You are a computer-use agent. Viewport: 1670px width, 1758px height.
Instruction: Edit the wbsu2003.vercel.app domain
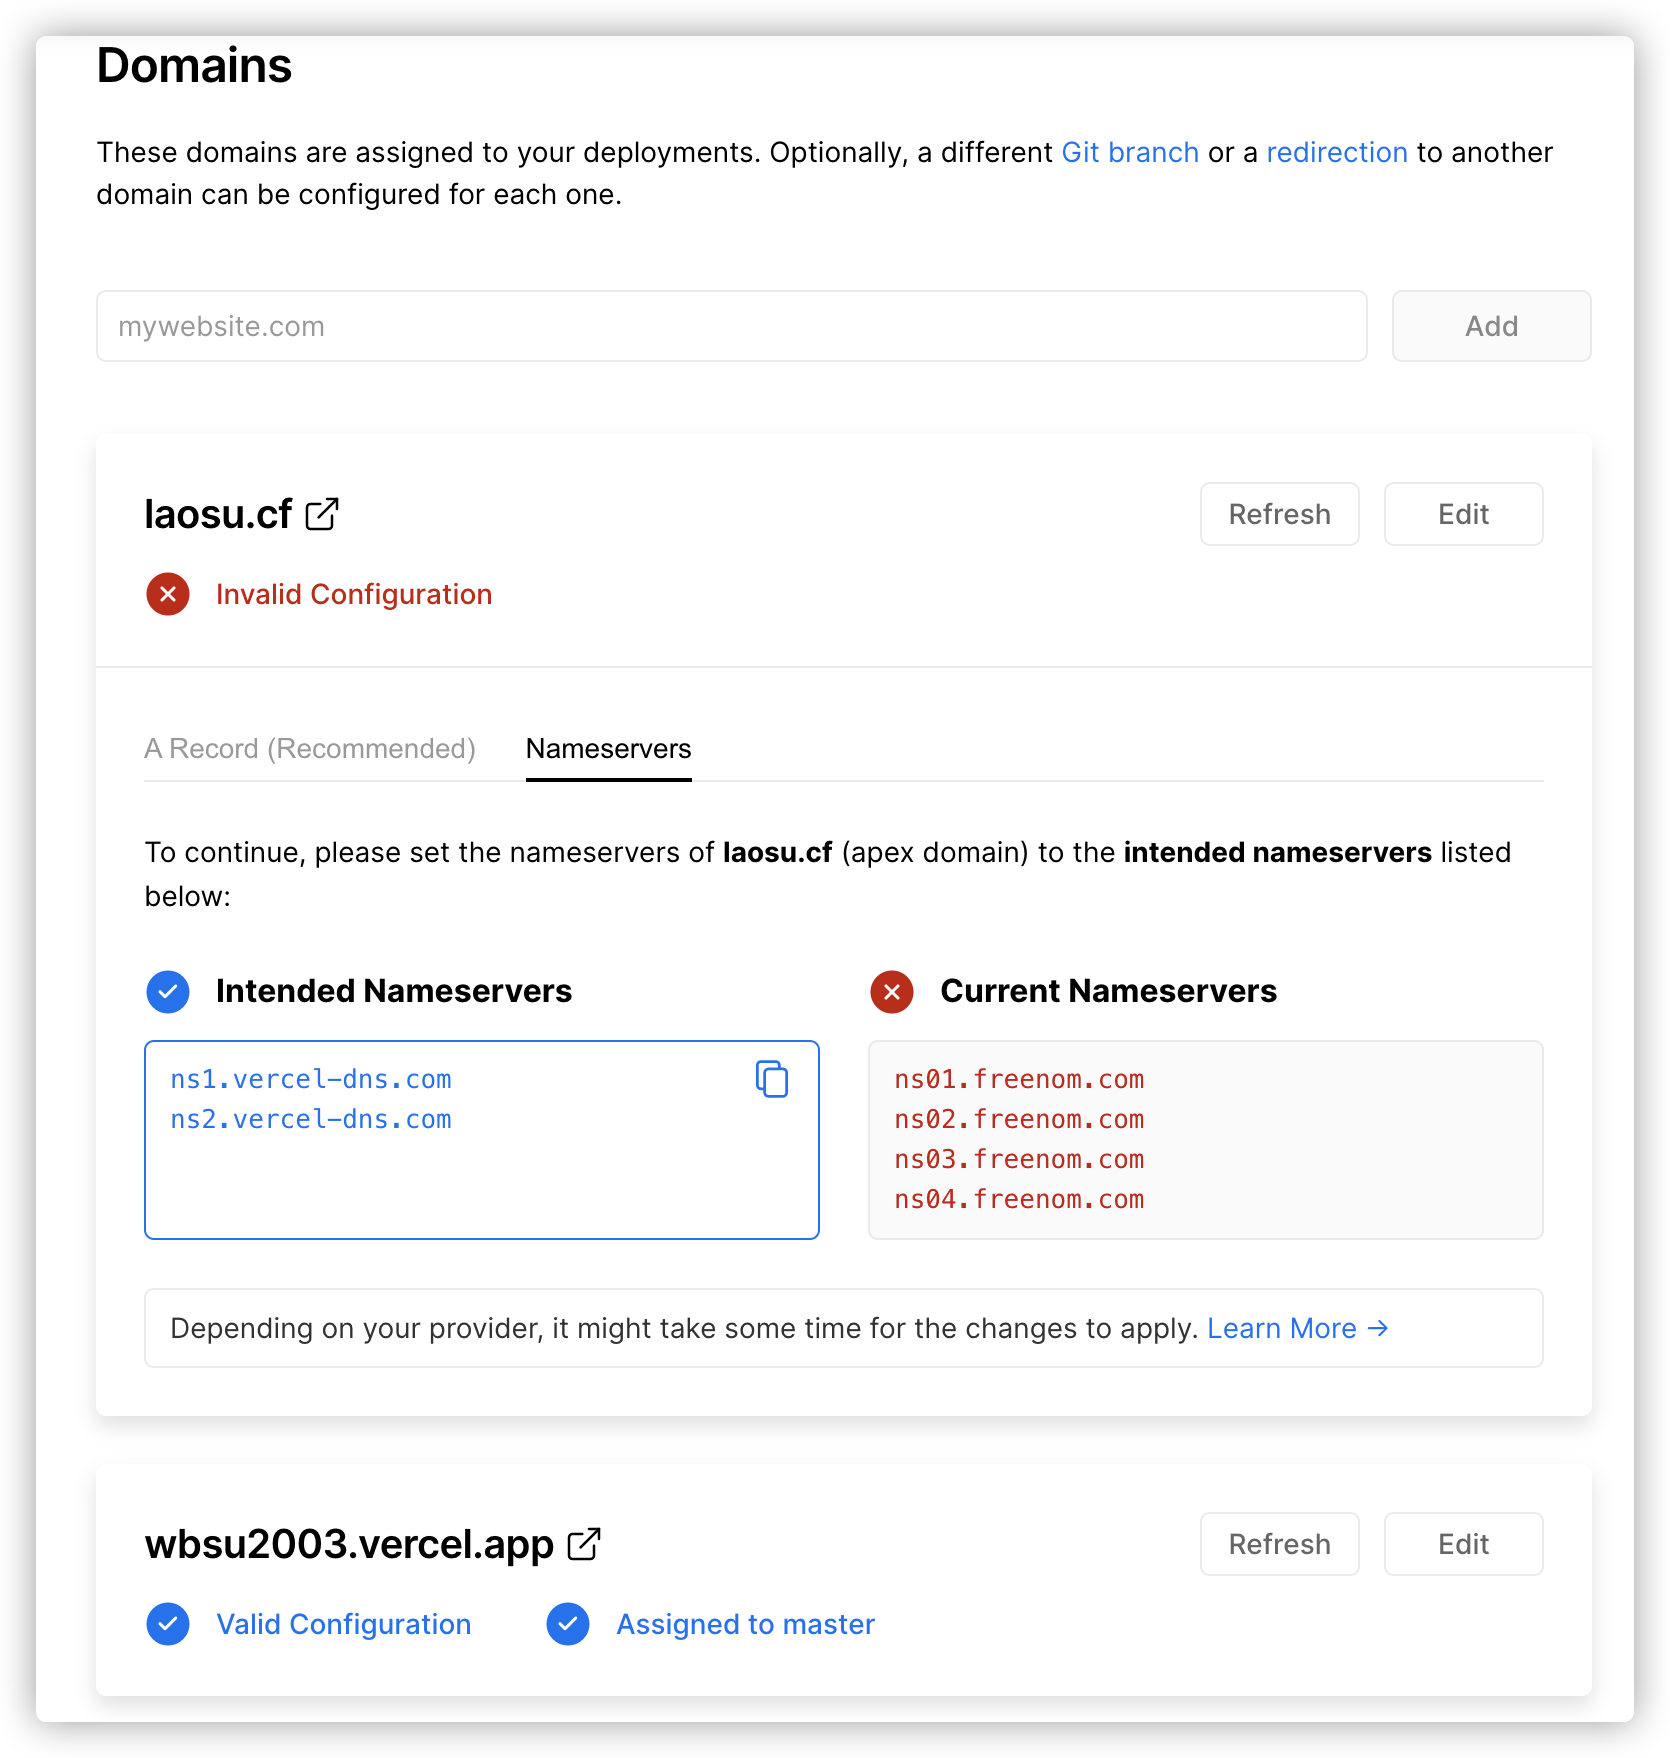click(x=1463, y=1544)
